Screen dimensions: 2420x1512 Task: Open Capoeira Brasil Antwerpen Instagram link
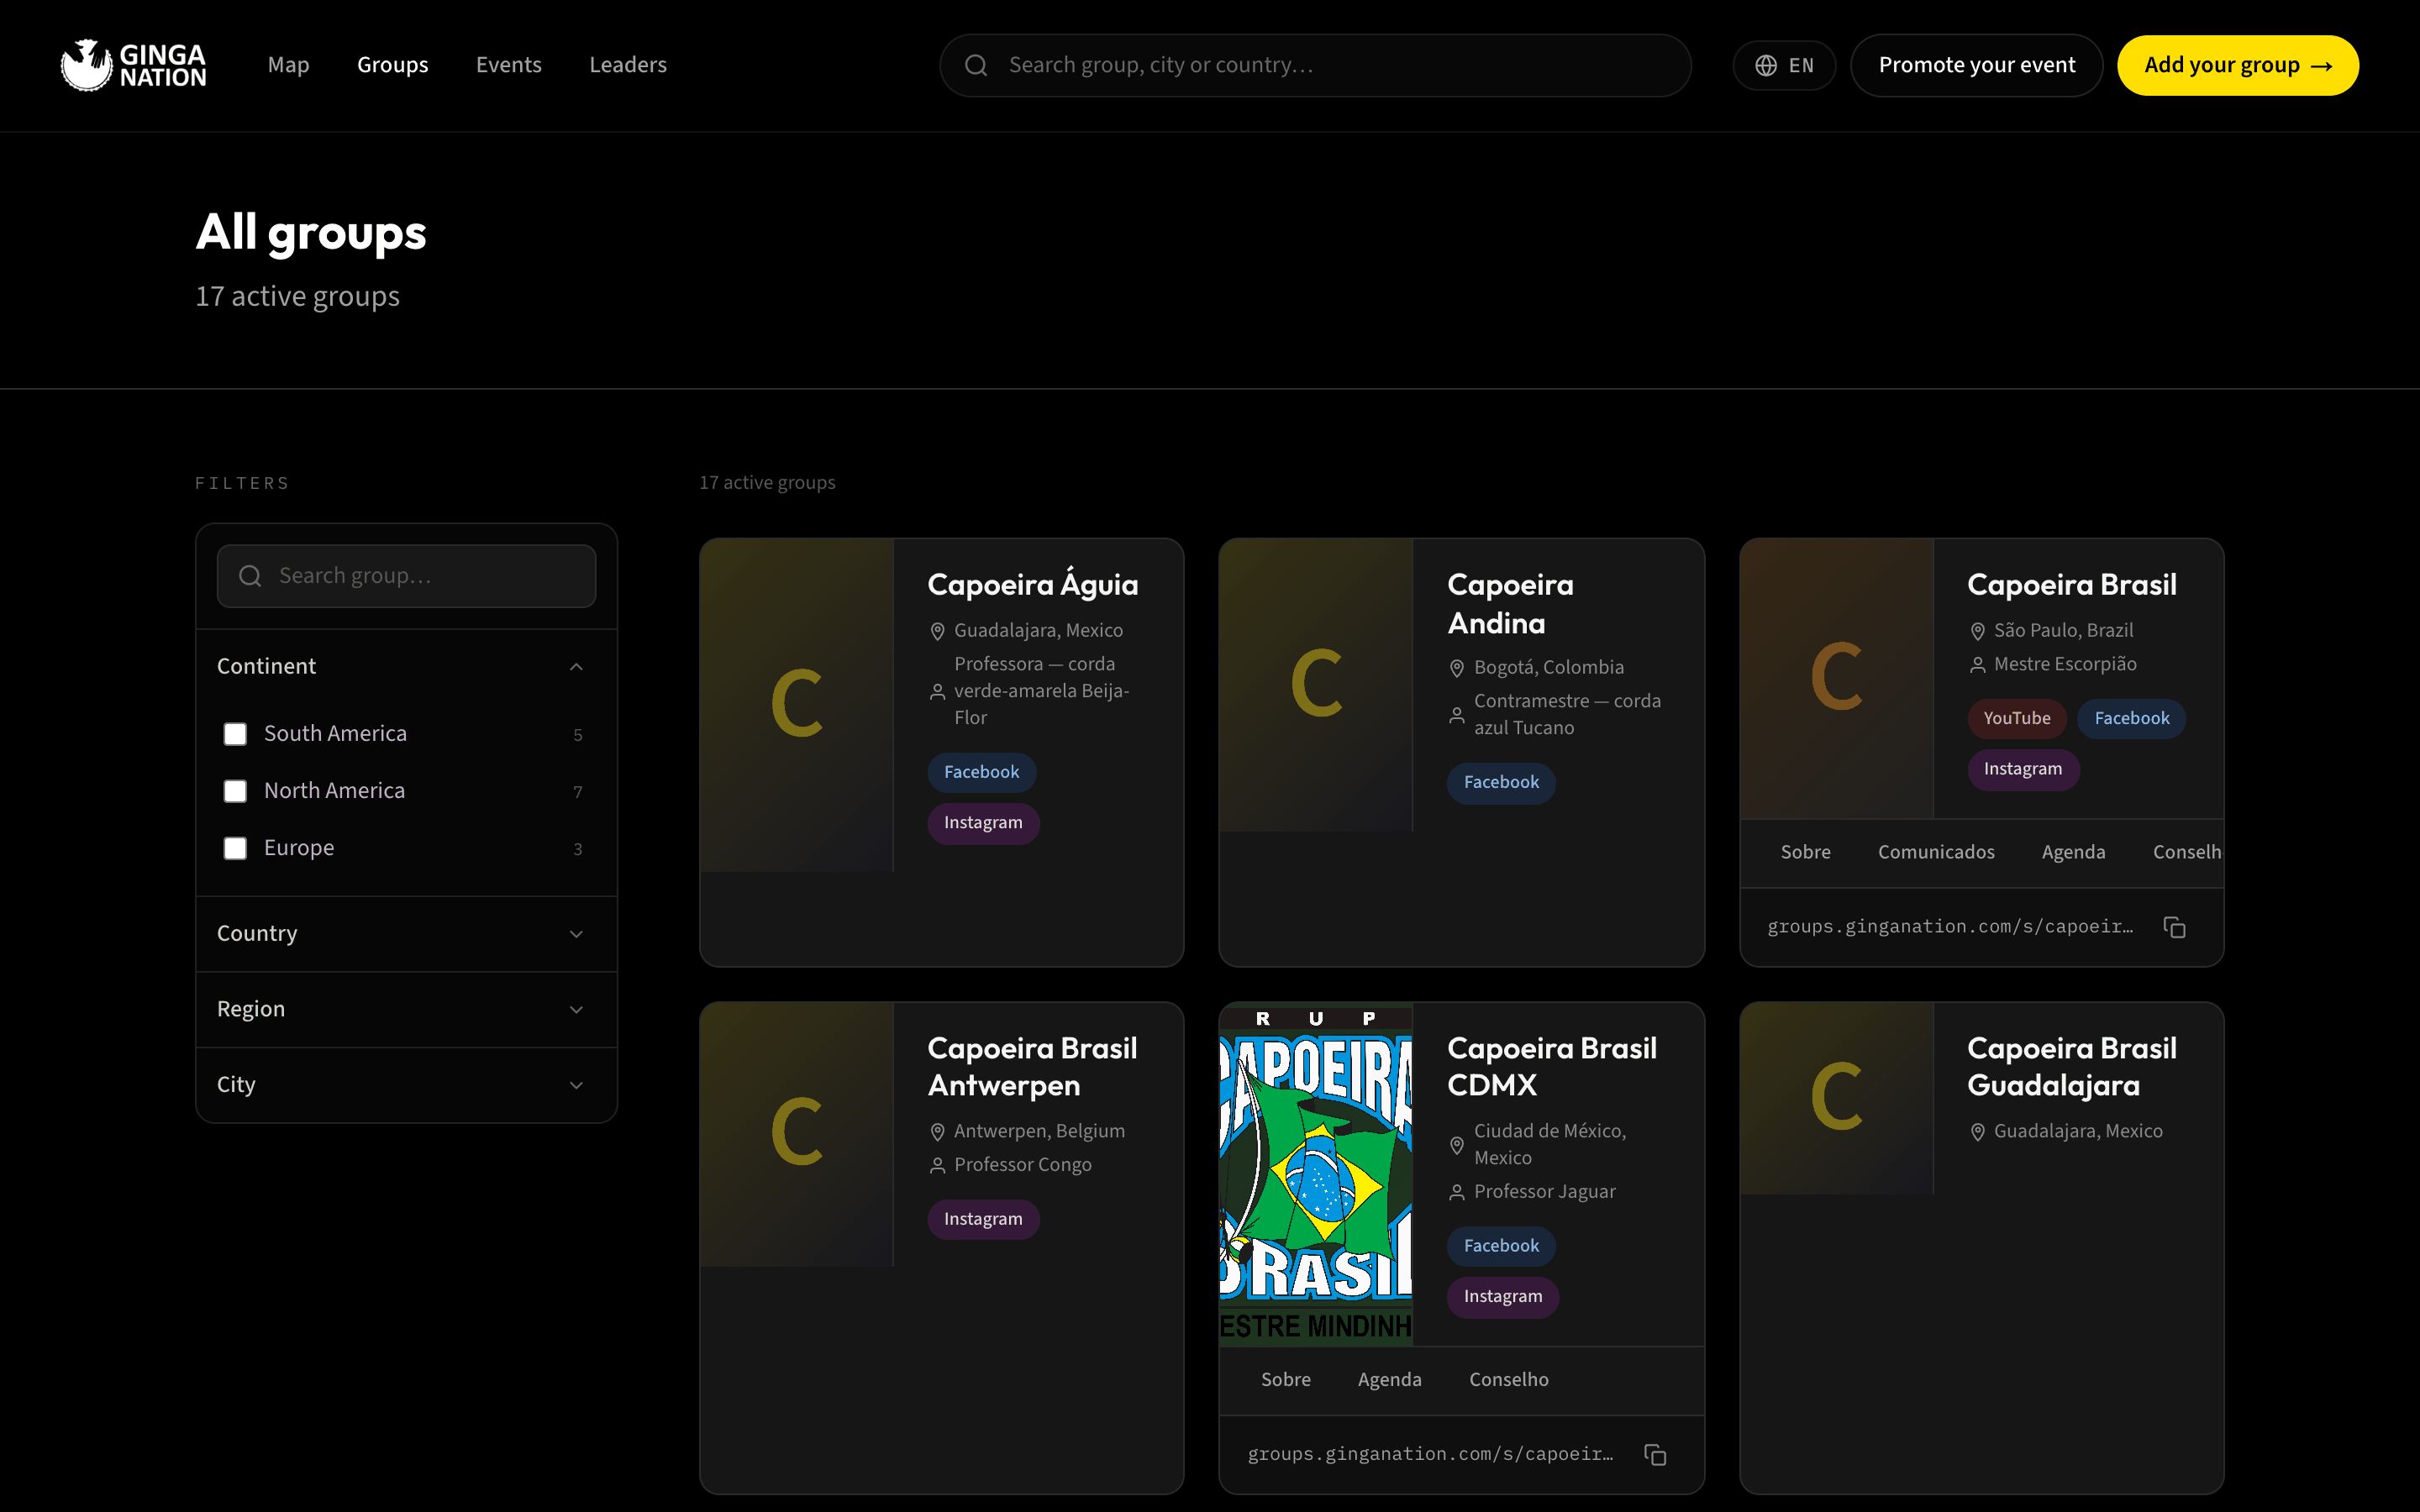pos(983,1220)
